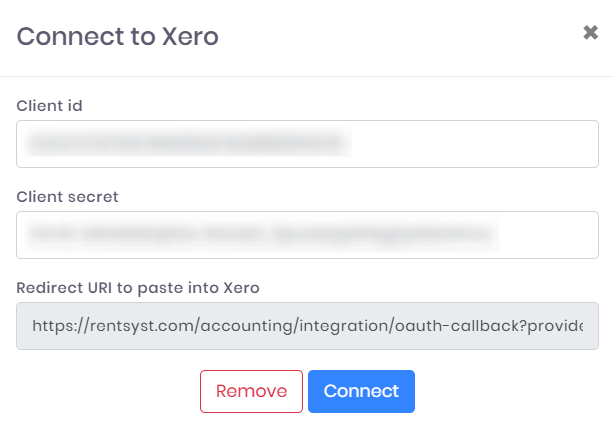Dismiss the modal using the X icon
The image size is (613, 447).
click(590, 33)
